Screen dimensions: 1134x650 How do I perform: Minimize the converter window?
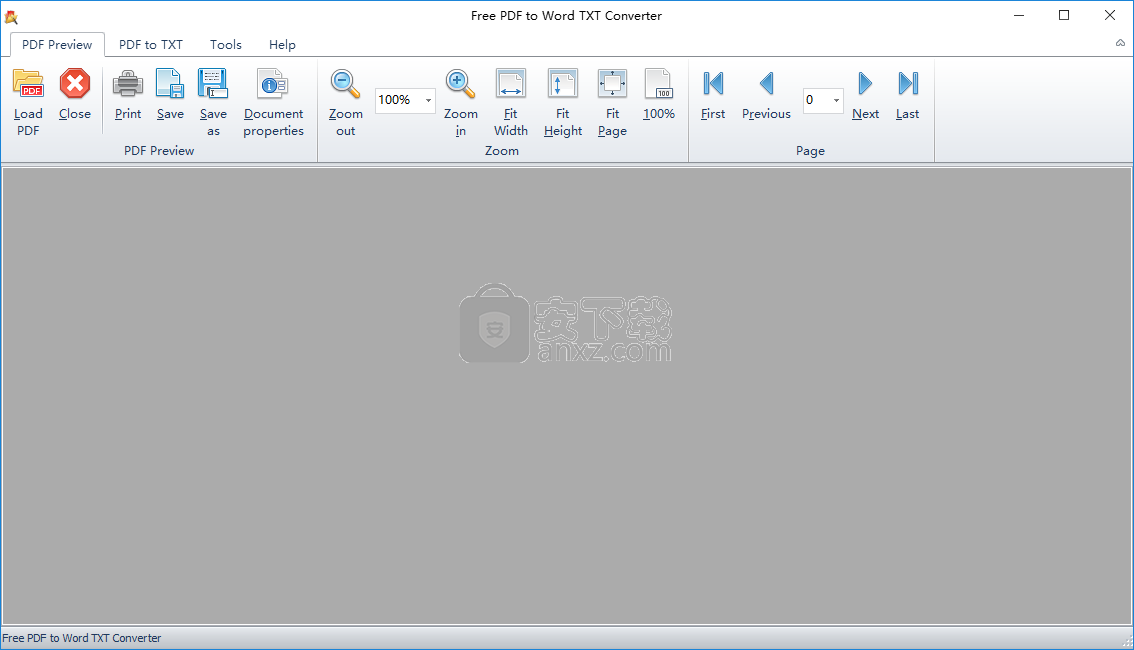coord(1019,15)
